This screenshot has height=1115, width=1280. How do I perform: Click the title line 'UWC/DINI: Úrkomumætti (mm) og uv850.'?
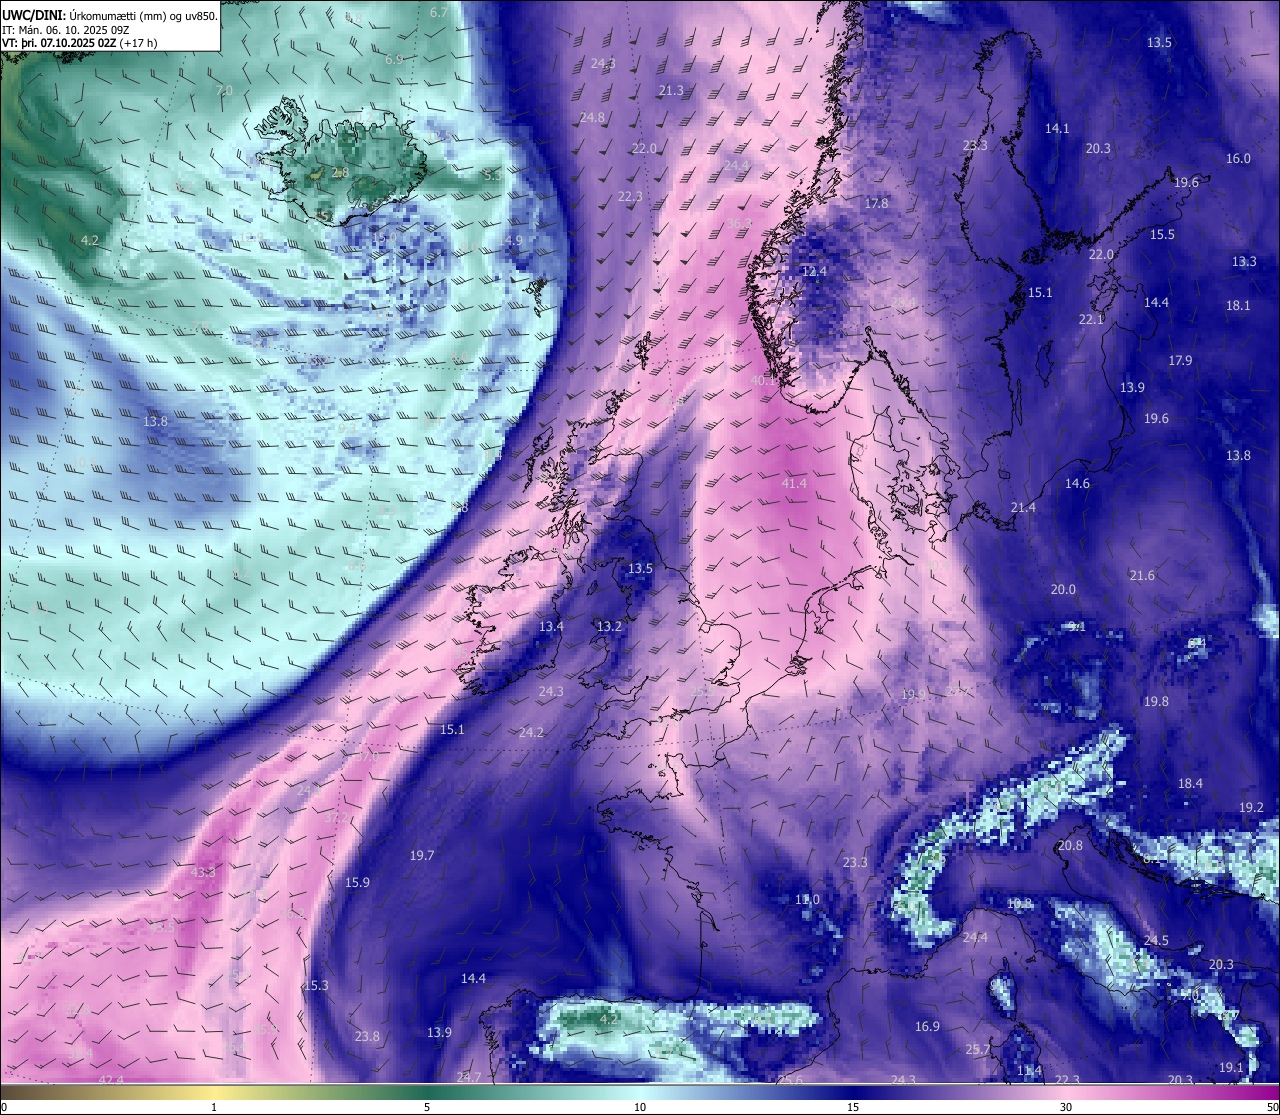tap(109, 16)
